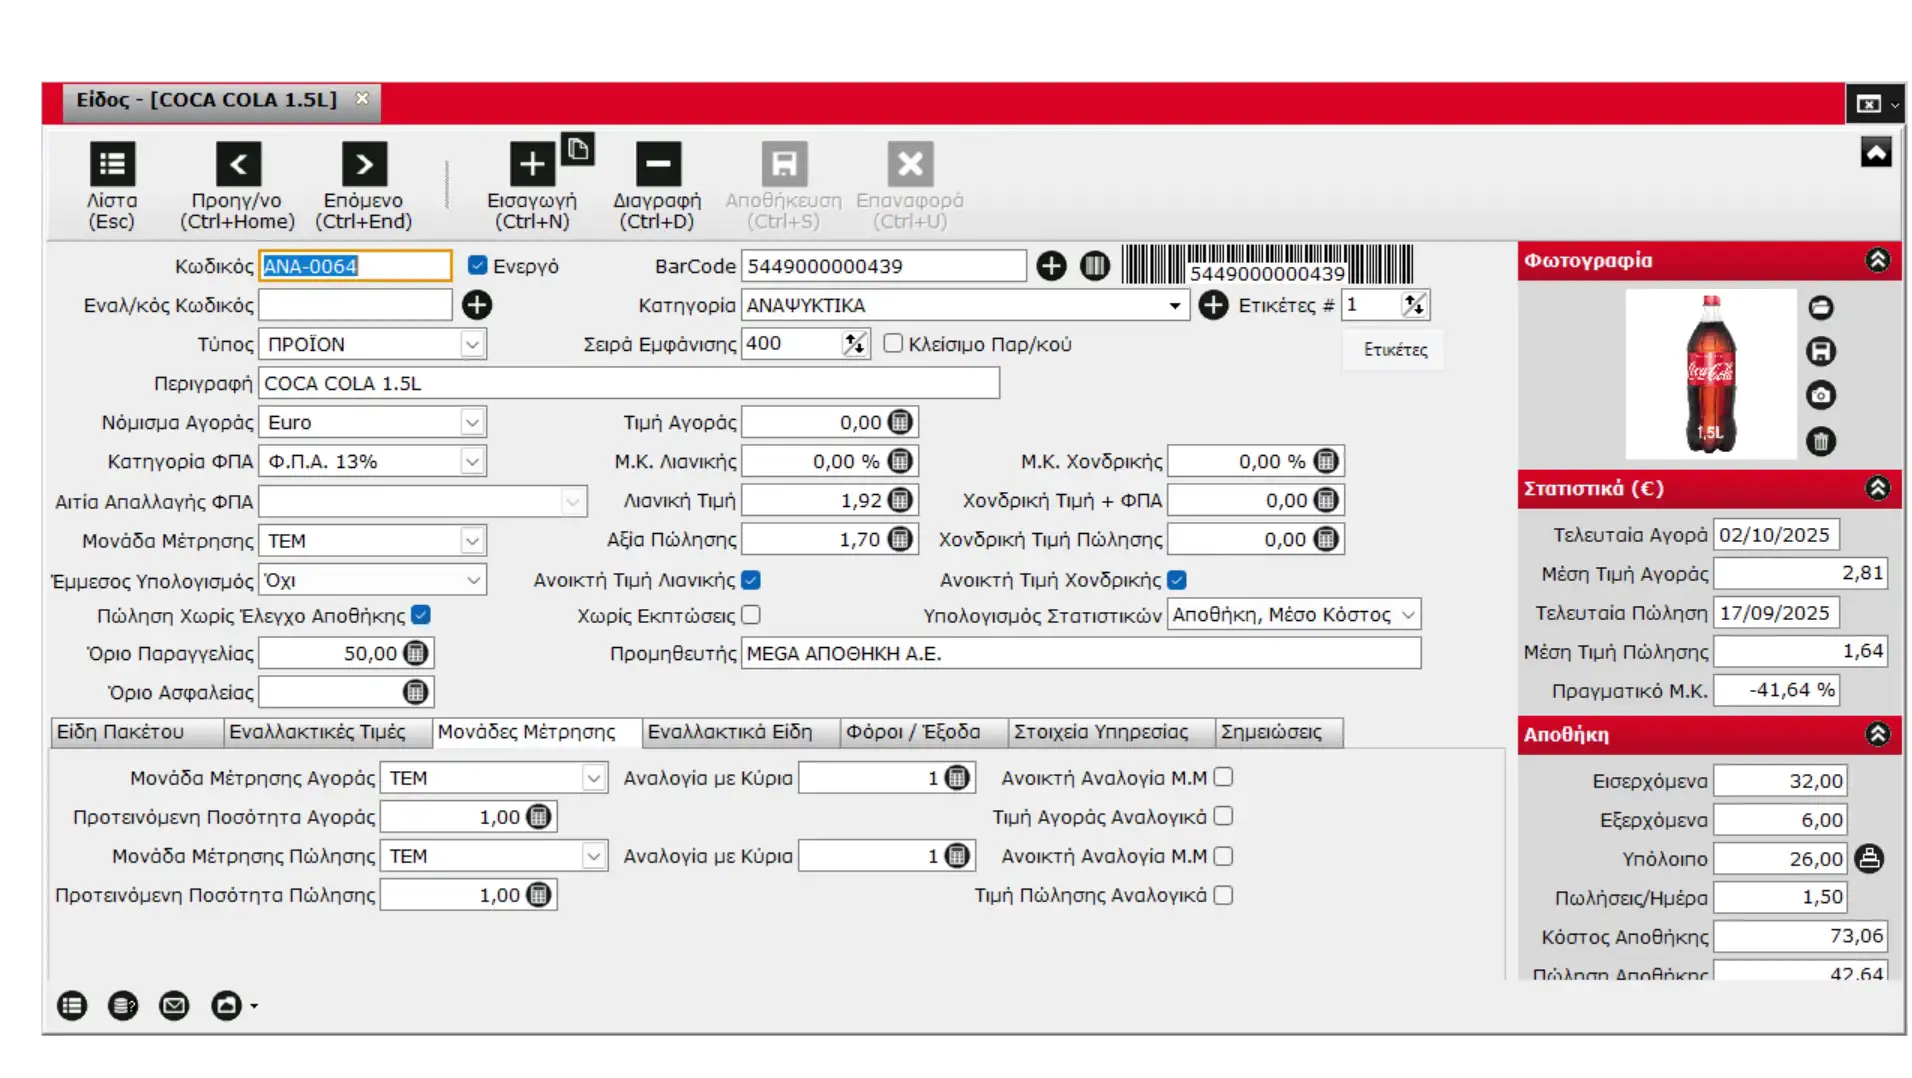Expand the Υπολογισμός Στατιστικών dropdown
The width and height of the screenshot is (1912, 1078).
1408,615
